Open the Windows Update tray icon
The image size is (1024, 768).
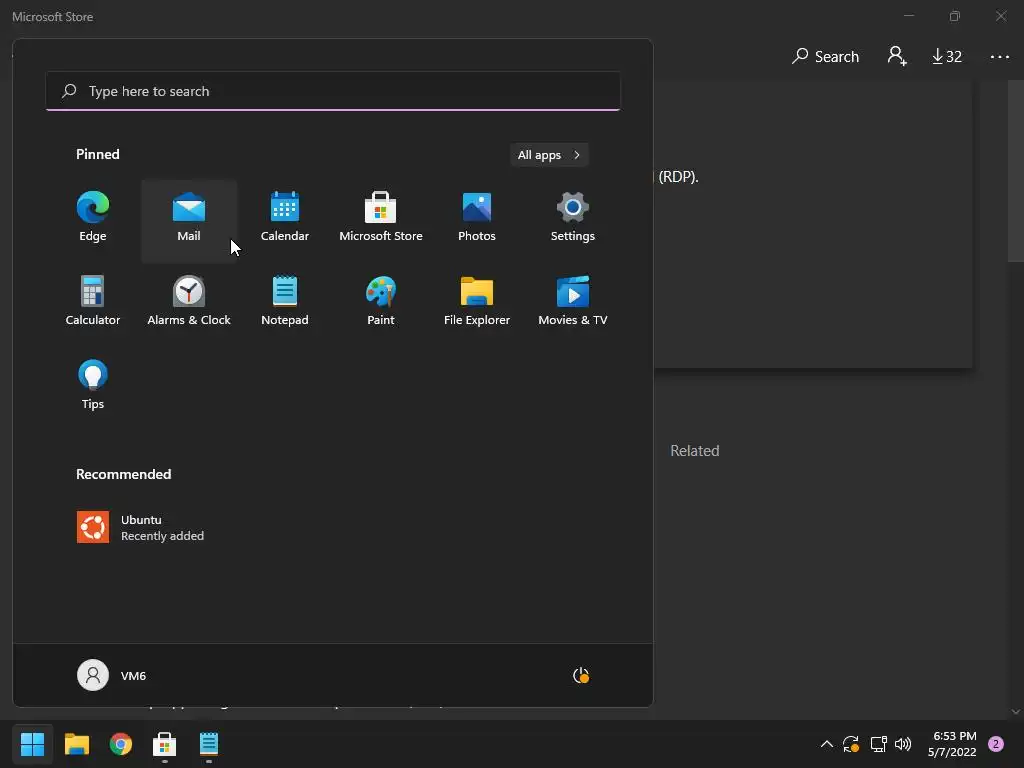851,744
